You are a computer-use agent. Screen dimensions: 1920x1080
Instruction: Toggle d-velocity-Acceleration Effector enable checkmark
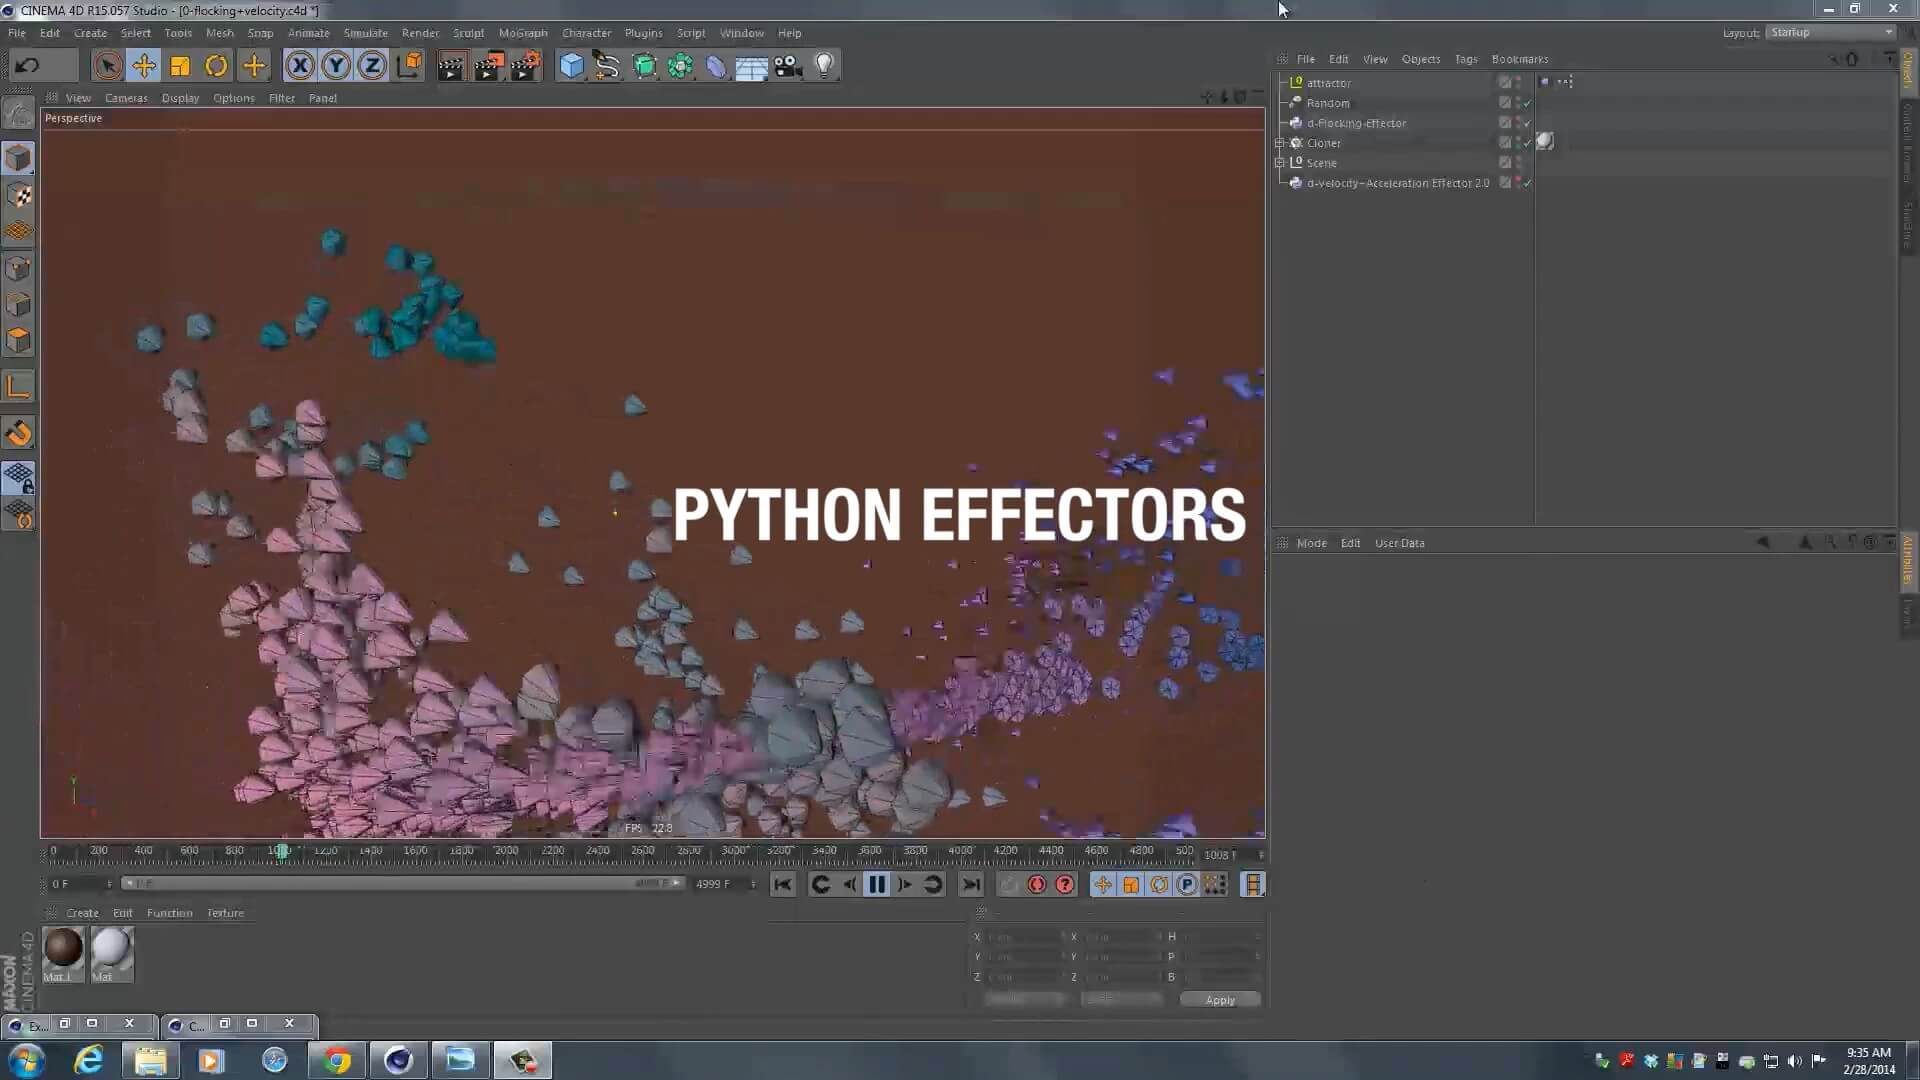[1527, 183]
